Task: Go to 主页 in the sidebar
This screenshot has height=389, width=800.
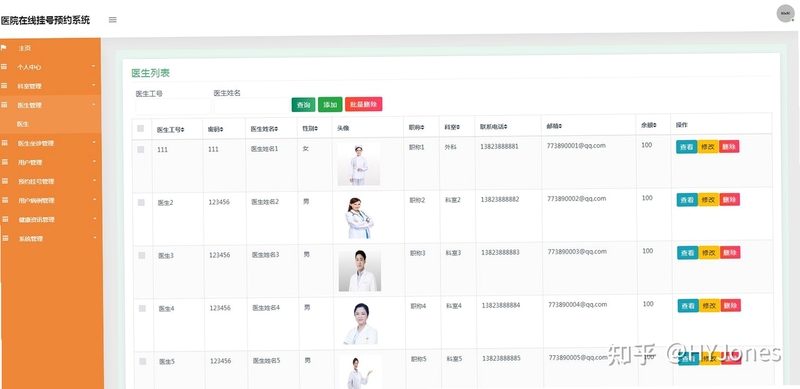Action: pyautogui.click(x=24, y=48)
